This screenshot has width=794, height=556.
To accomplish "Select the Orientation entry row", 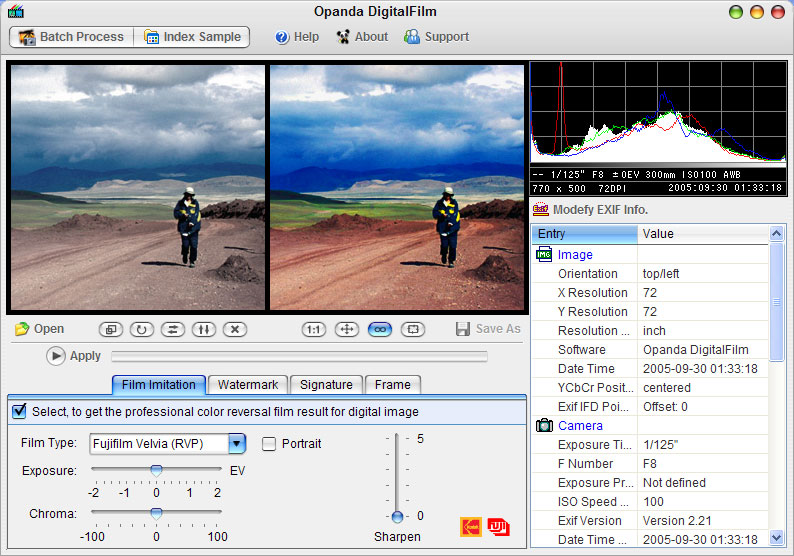I will click(x=650, y=274).
